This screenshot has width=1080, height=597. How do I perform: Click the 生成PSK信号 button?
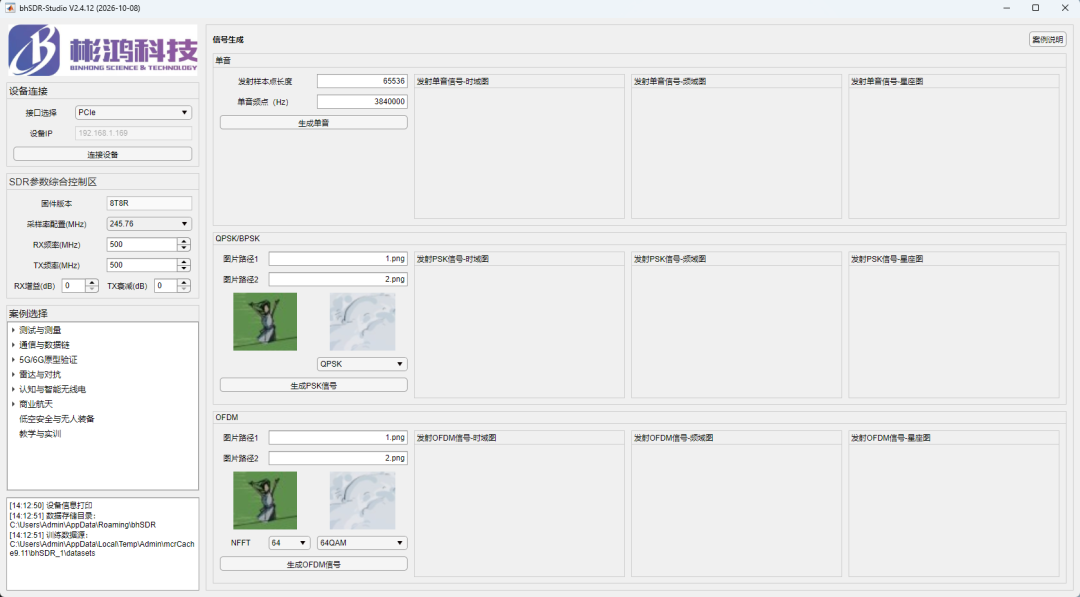pyautogui.click(x=313, y=385)
